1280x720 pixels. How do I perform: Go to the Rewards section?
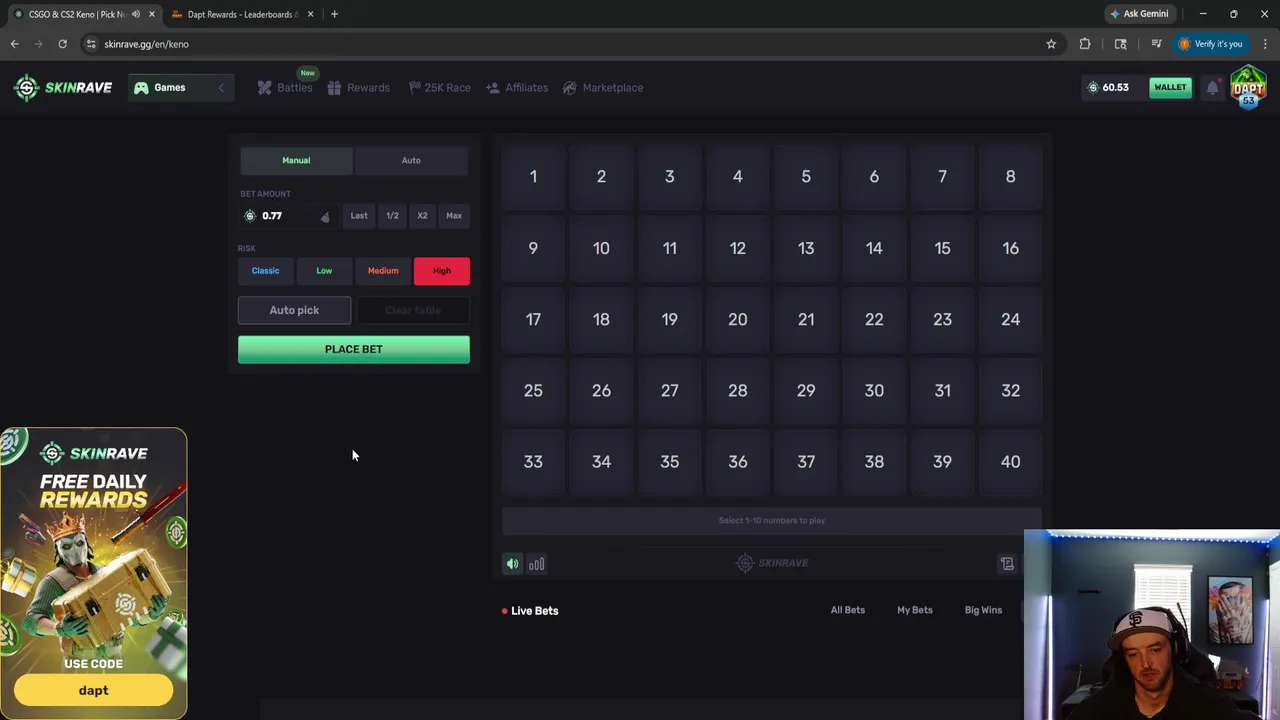coord(358,88)
